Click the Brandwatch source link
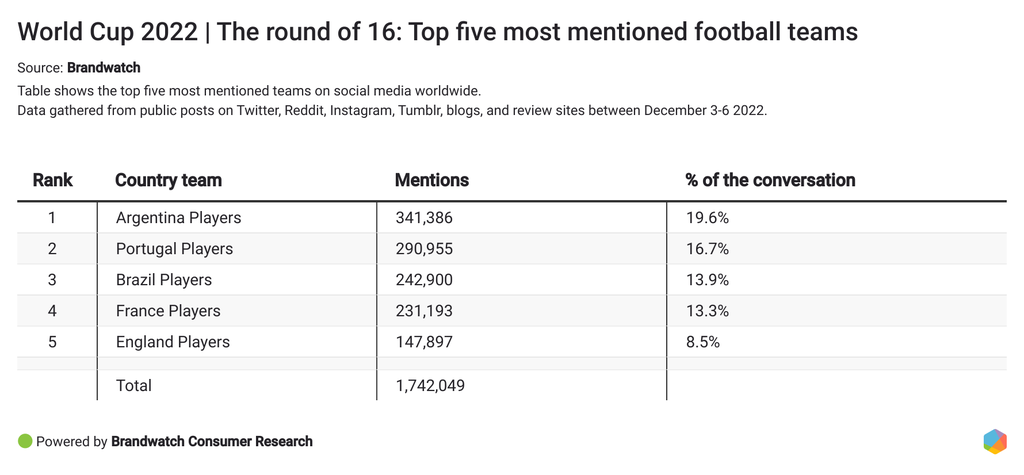This screenshot has width=1024, height=475. tap(104, 68)
